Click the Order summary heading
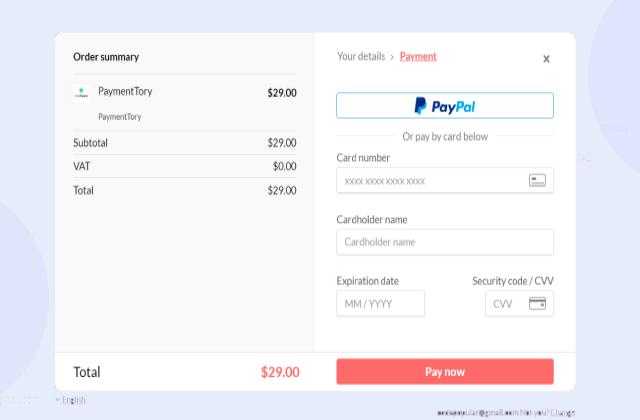Image resolution: width=640 pixels, height=420 pixels. [x=106, y=57]
